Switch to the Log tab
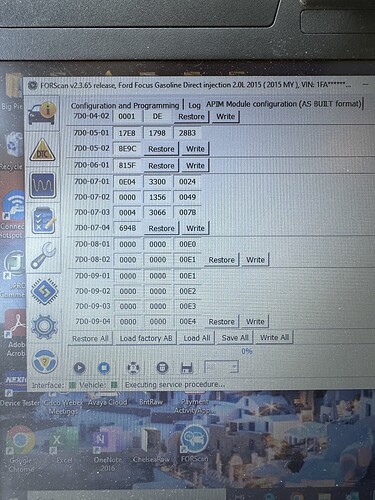Viewport: 375px width, 500px height. tap(194, 105)
